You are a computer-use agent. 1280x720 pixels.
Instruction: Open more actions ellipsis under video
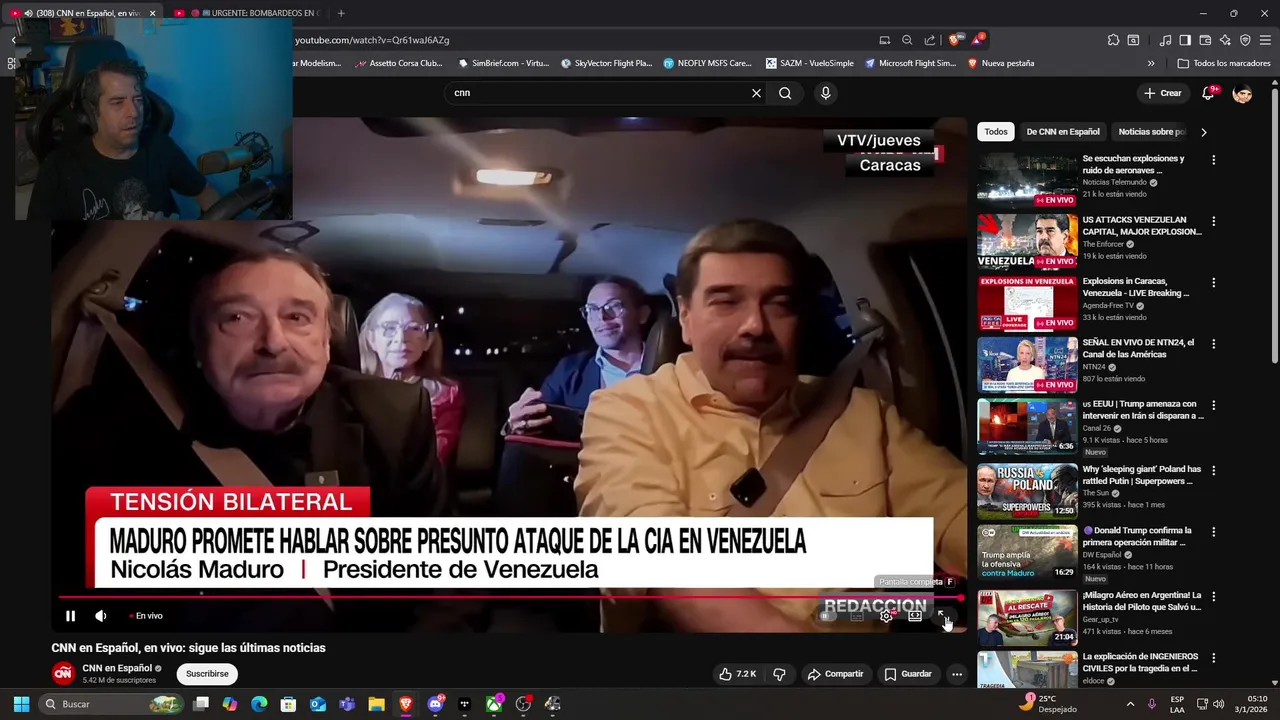coord(957,674)
